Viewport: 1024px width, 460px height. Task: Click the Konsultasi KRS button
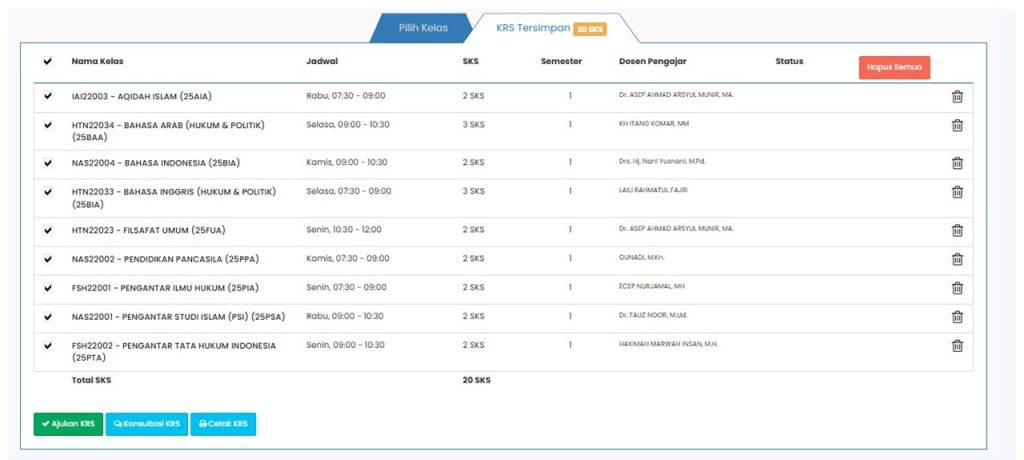click(x=146, y=424)
